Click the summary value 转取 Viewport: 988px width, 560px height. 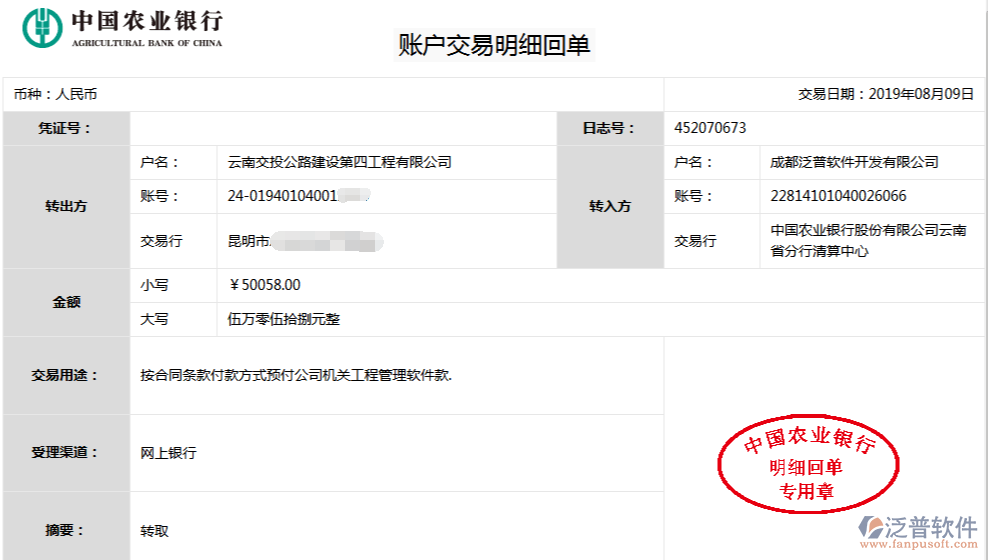[x=154, y=531]
